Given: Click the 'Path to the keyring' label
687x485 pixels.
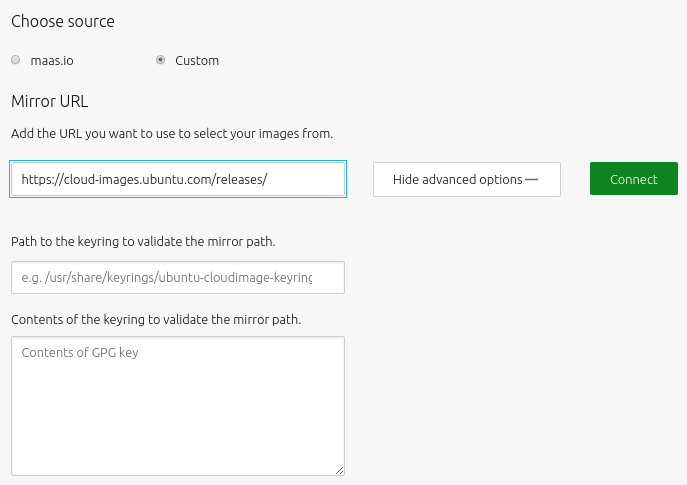Looking at the screenshot, I should (x=143, y=241).
